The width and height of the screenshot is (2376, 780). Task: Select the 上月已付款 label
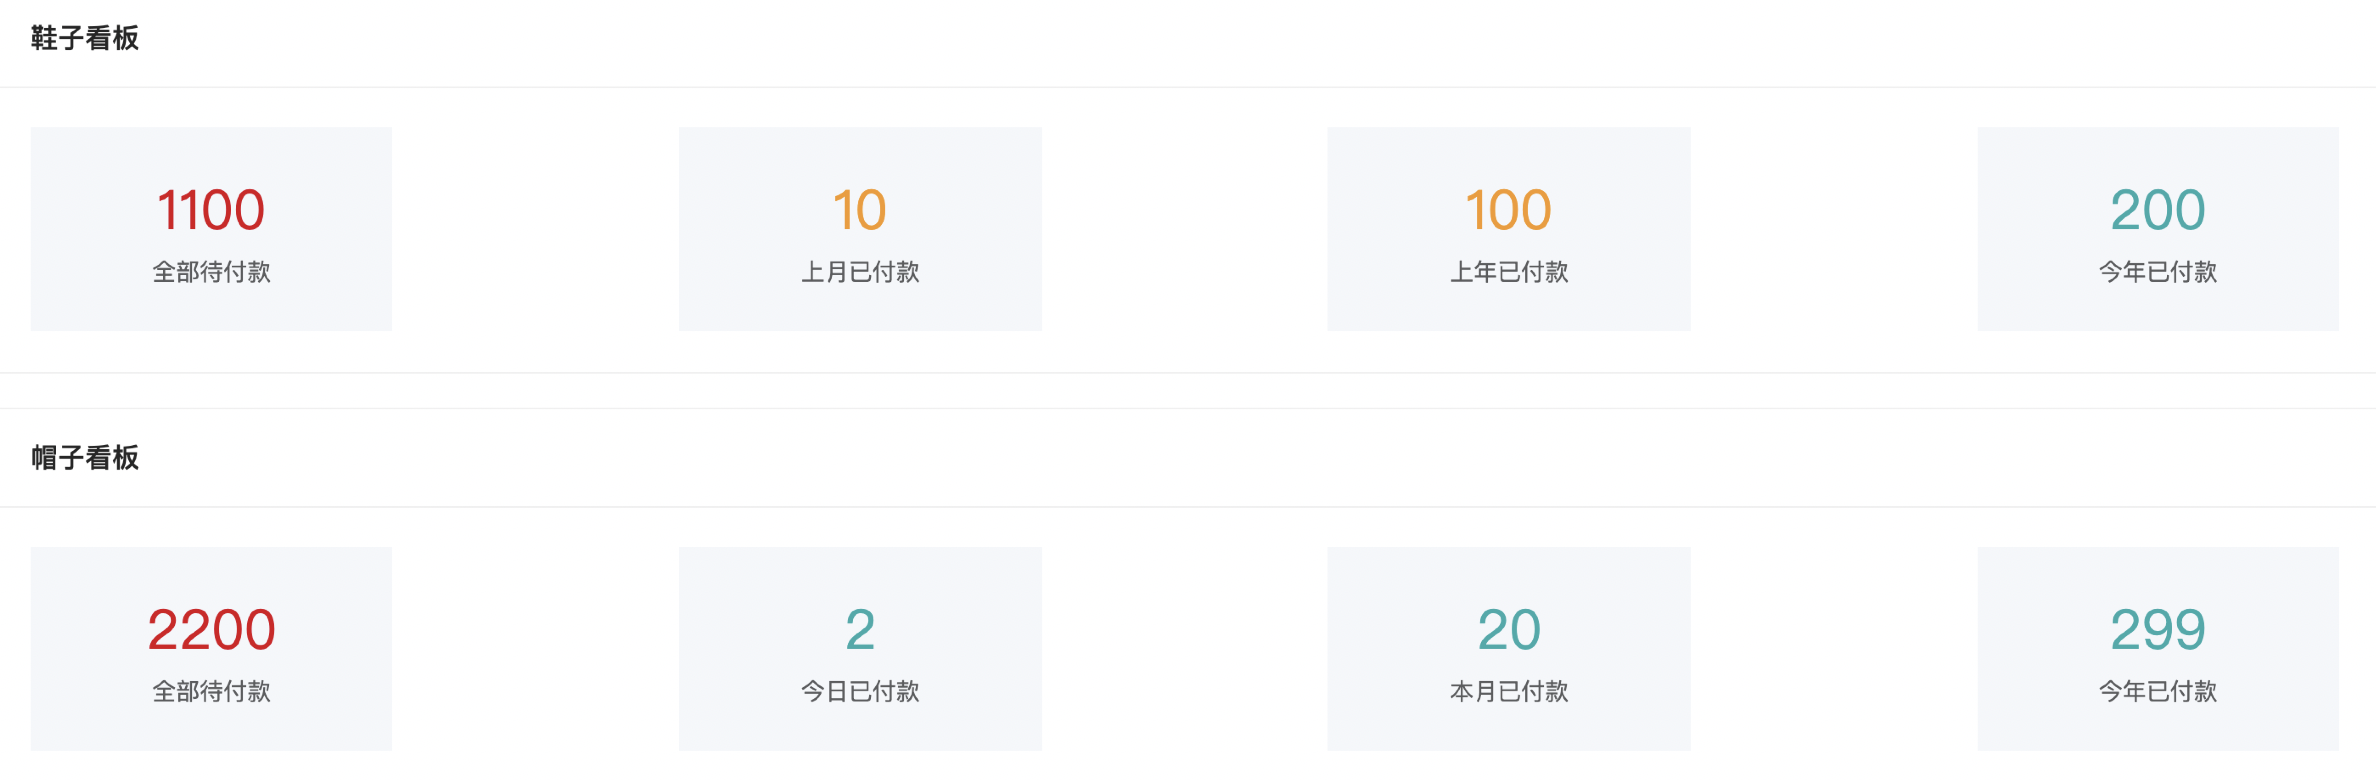coord(860,272)
